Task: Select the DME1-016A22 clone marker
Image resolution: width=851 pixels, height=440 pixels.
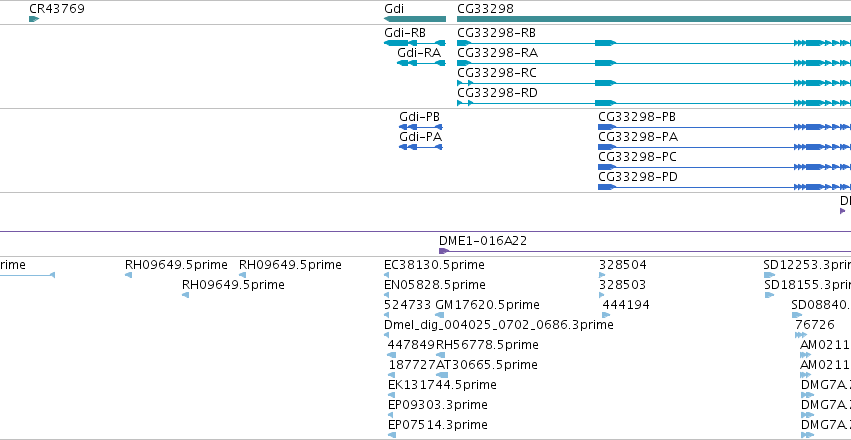Action: point(443,251)
